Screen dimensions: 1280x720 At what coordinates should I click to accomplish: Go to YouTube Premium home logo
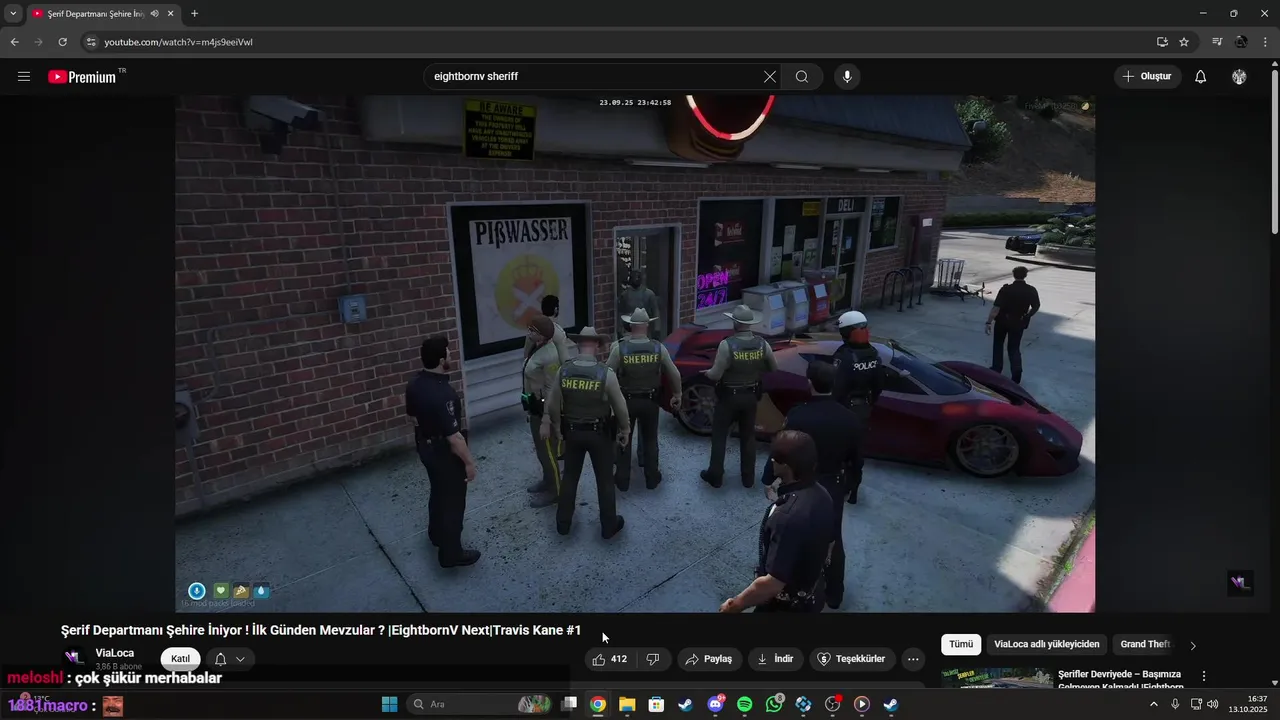(83, 77)
